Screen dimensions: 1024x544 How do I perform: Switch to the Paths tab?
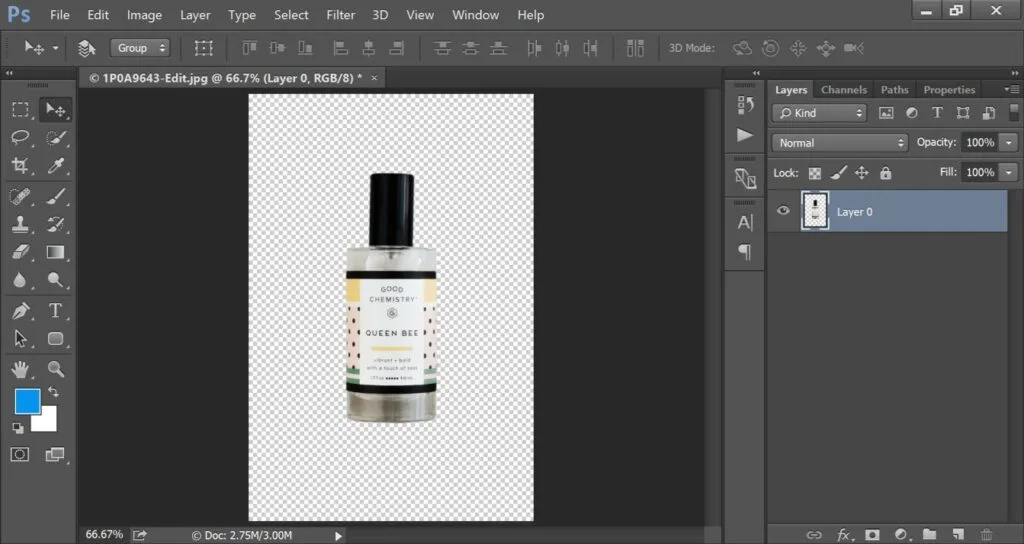tap(894, 89)
